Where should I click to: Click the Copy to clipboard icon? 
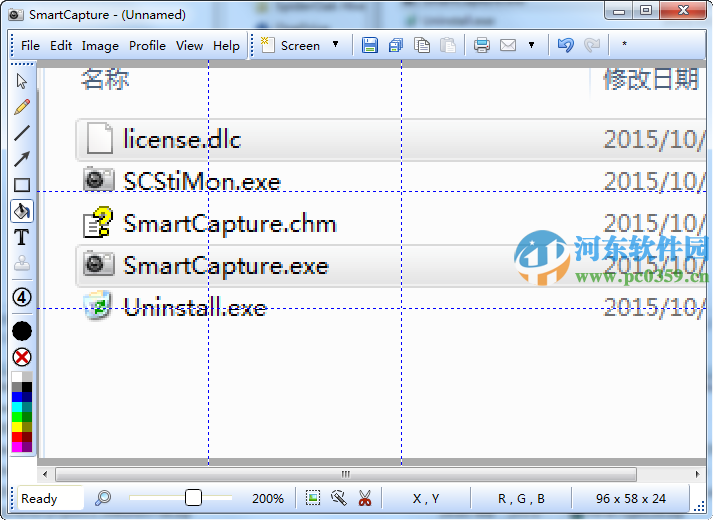[422, 45]
